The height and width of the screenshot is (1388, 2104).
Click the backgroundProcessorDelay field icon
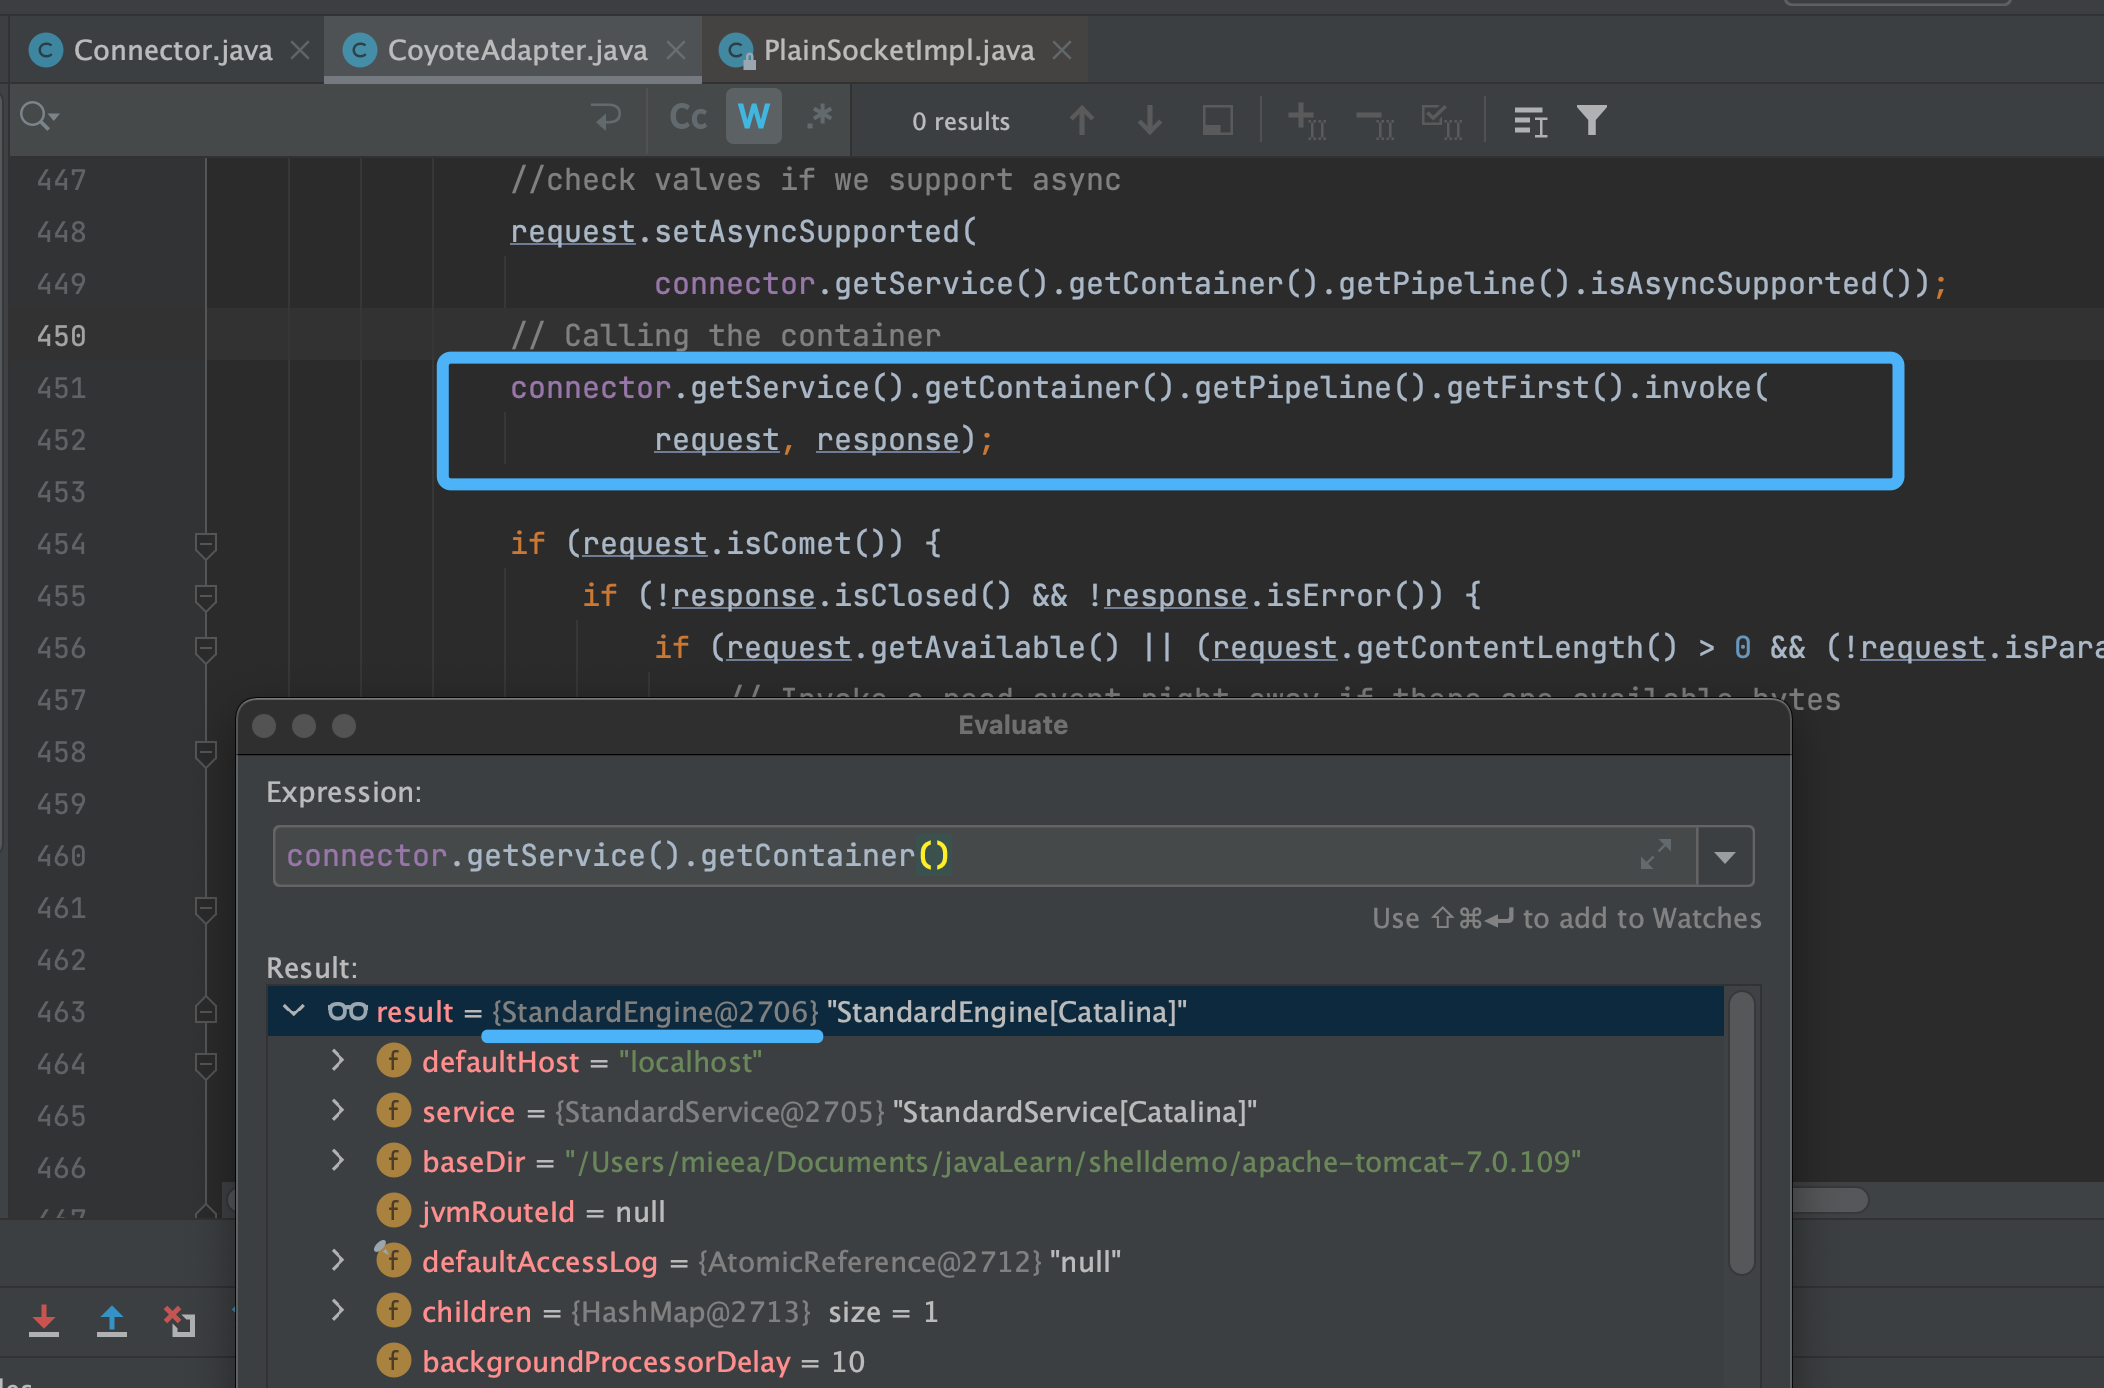click(x=393, y=1361)
